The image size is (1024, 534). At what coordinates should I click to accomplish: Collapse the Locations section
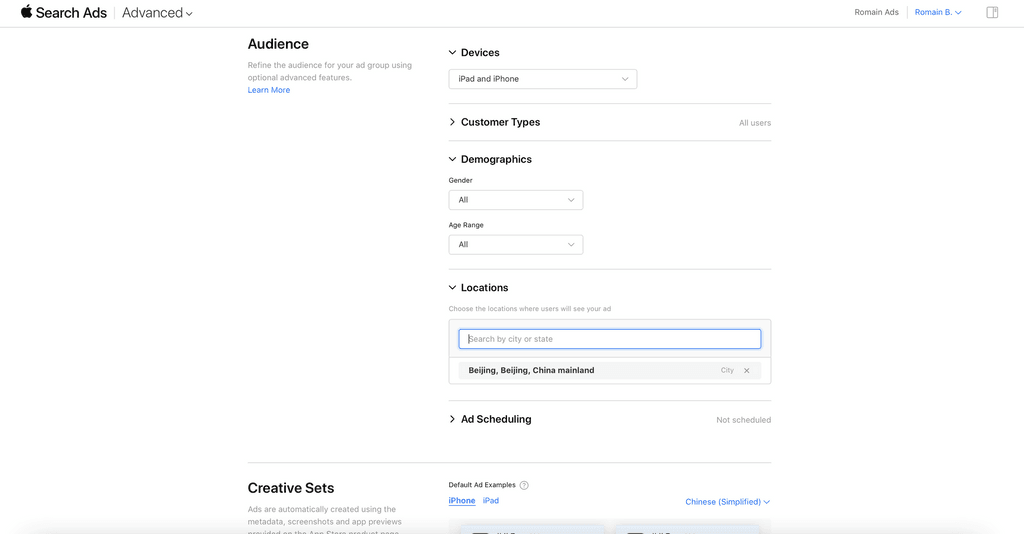point(452,287)
